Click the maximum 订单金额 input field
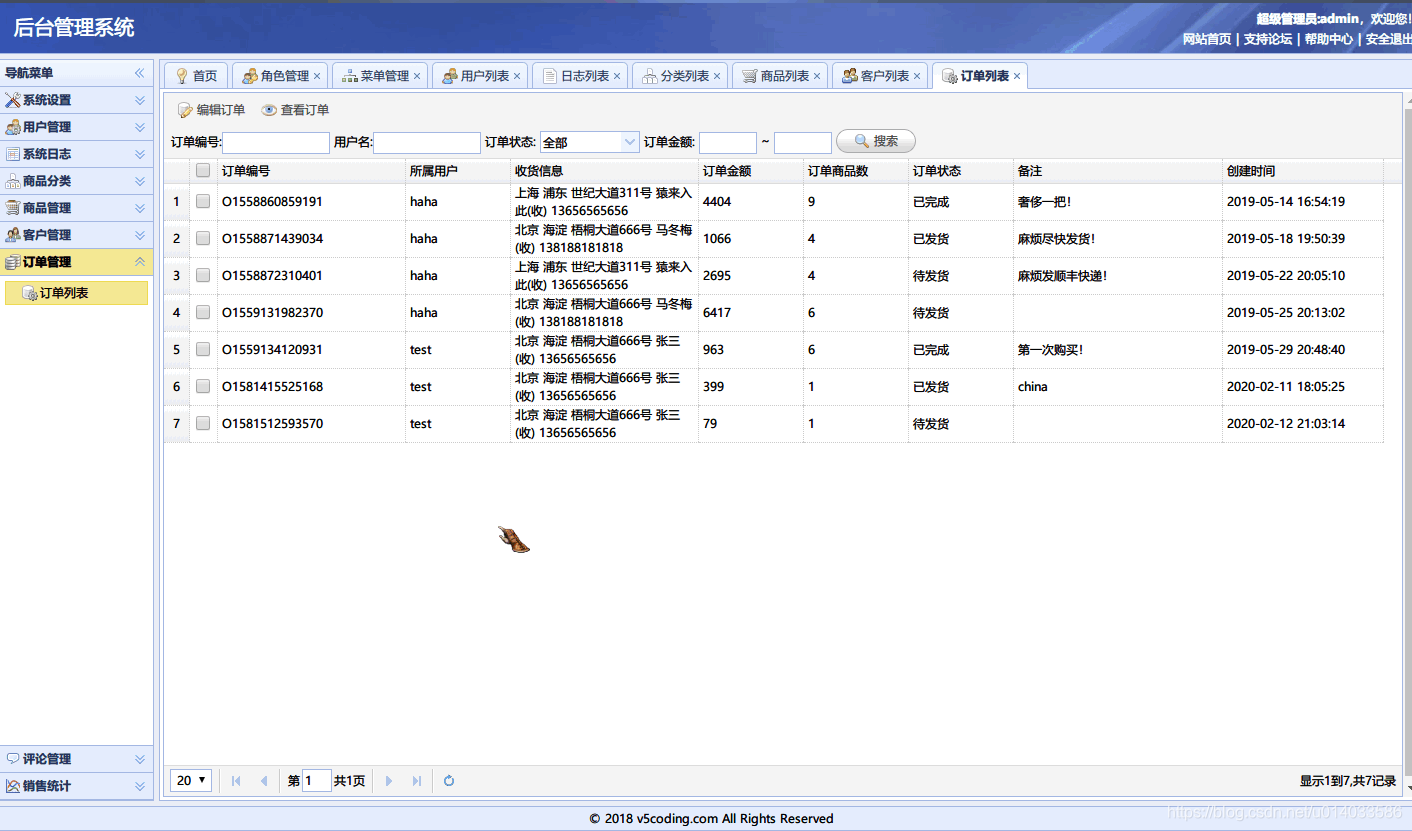 tap(803, 143)
